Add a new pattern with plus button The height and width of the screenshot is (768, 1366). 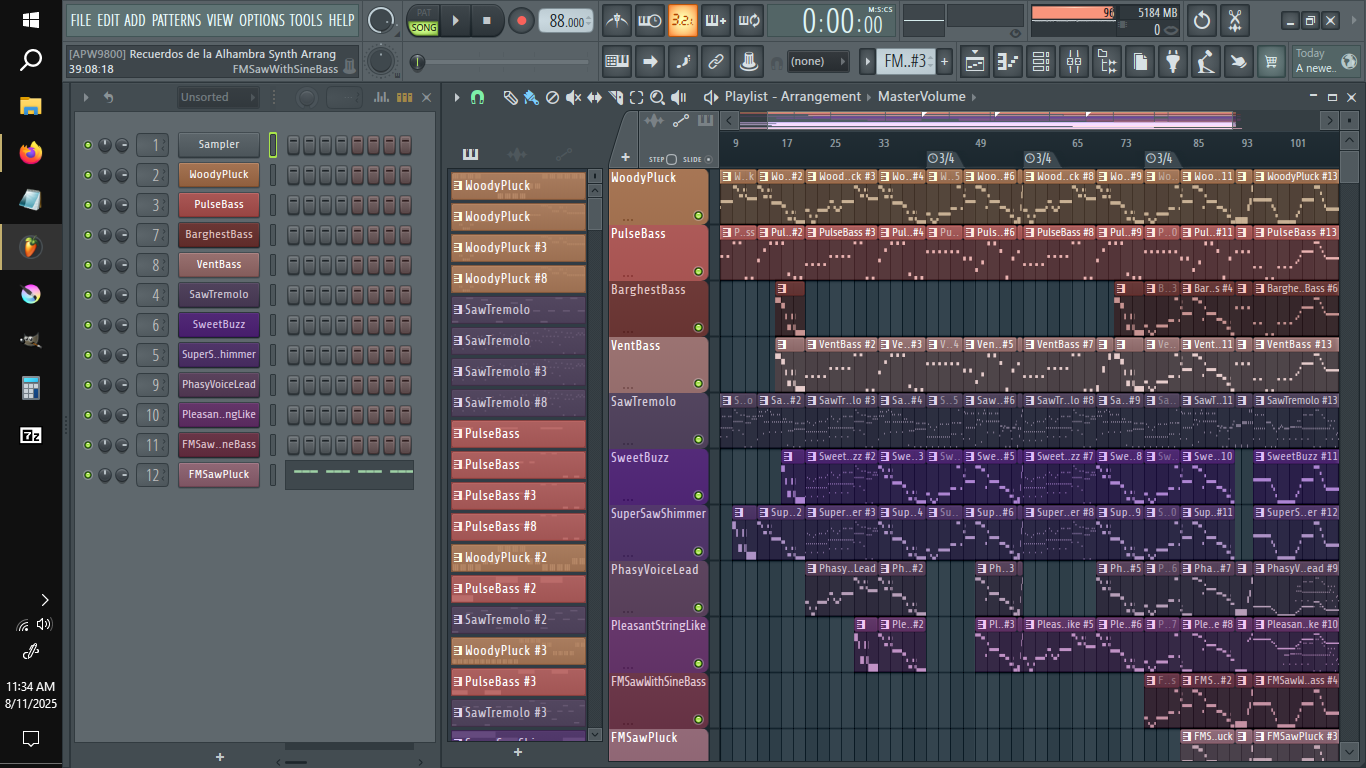click(x=944, y=62)
